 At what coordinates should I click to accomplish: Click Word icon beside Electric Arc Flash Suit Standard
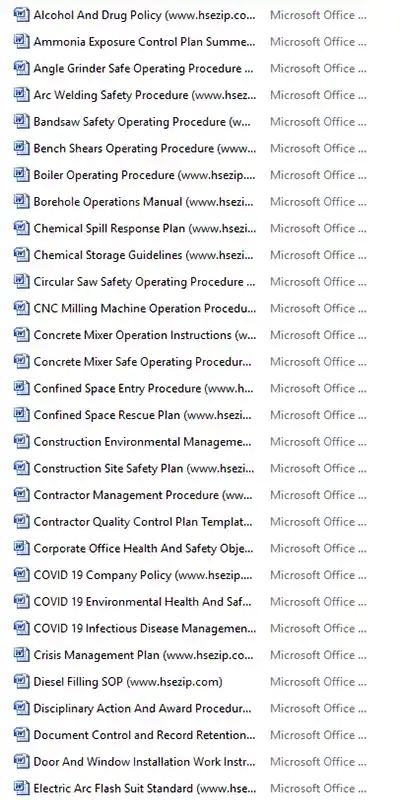point(21,788)
